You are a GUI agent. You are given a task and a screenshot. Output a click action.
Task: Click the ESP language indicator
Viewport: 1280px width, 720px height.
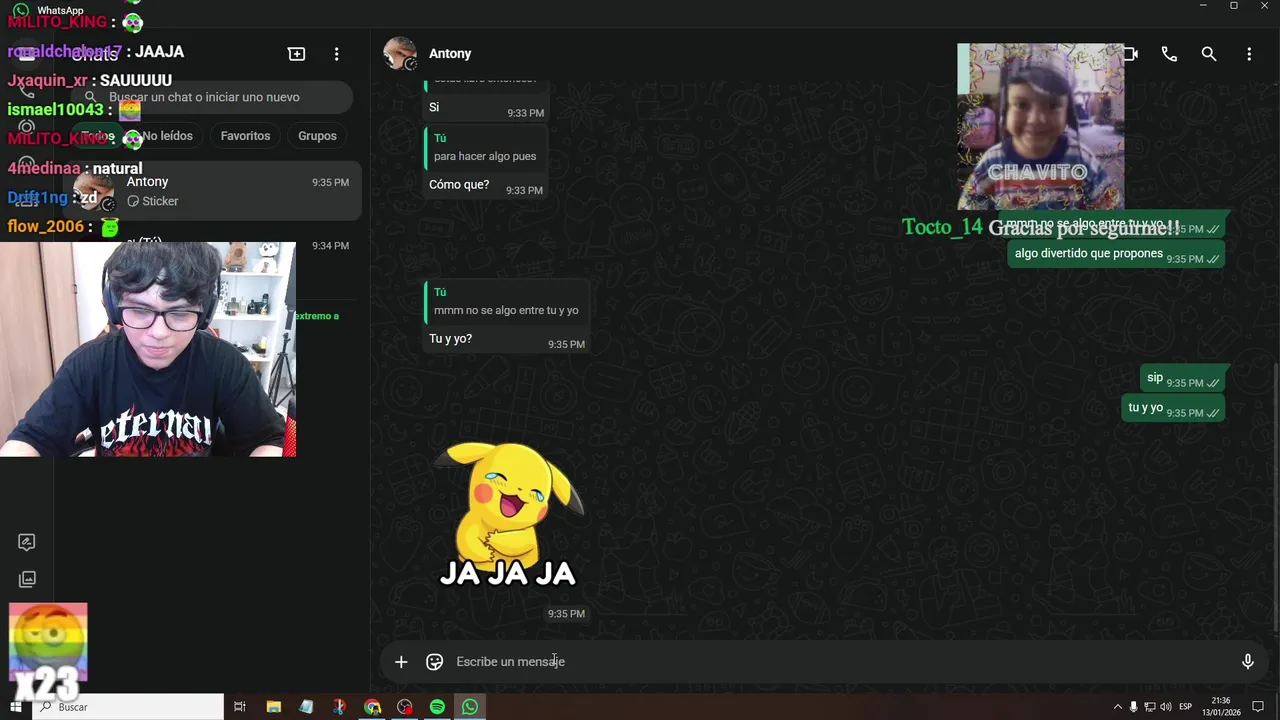[x=1185, y=707]
